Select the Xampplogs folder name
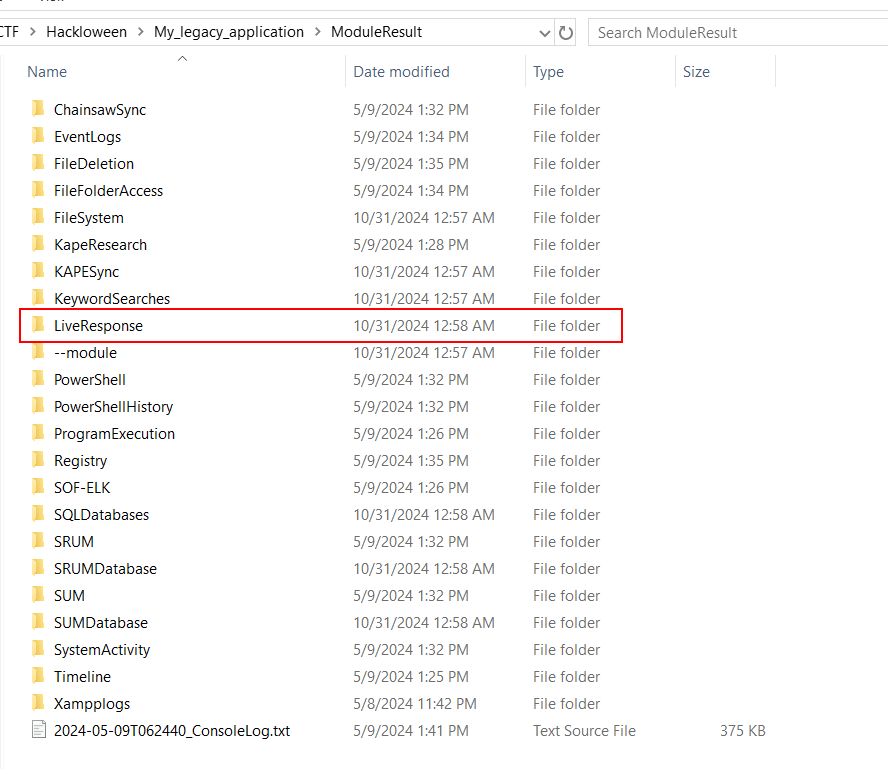 pyautogui.click(x=92, y=703)
